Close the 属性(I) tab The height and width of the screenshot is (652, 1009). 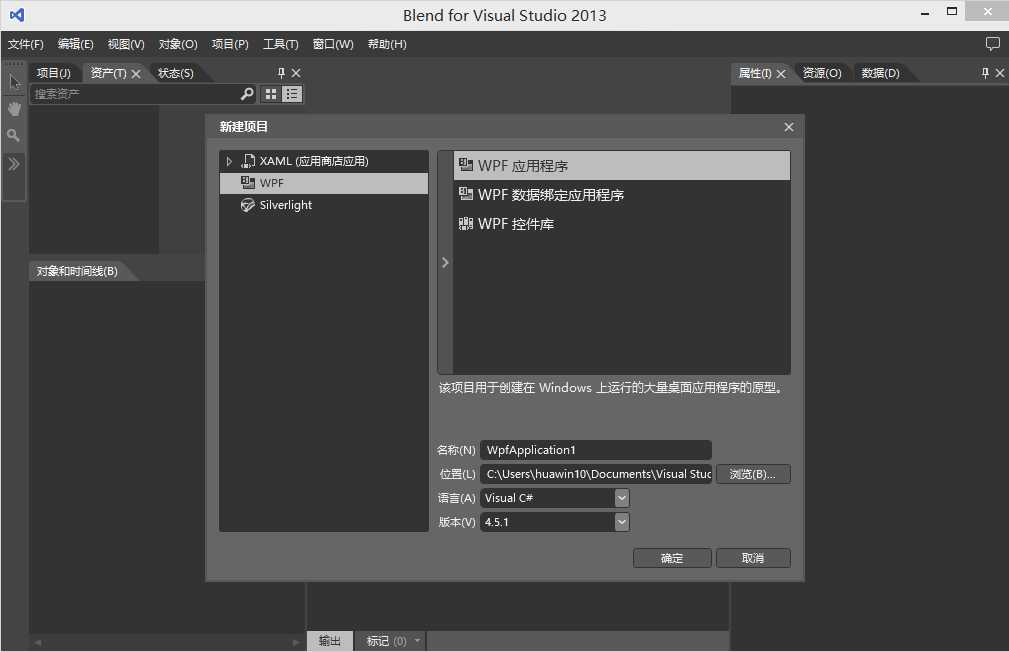pyautogui.click(x=781, y=74)
